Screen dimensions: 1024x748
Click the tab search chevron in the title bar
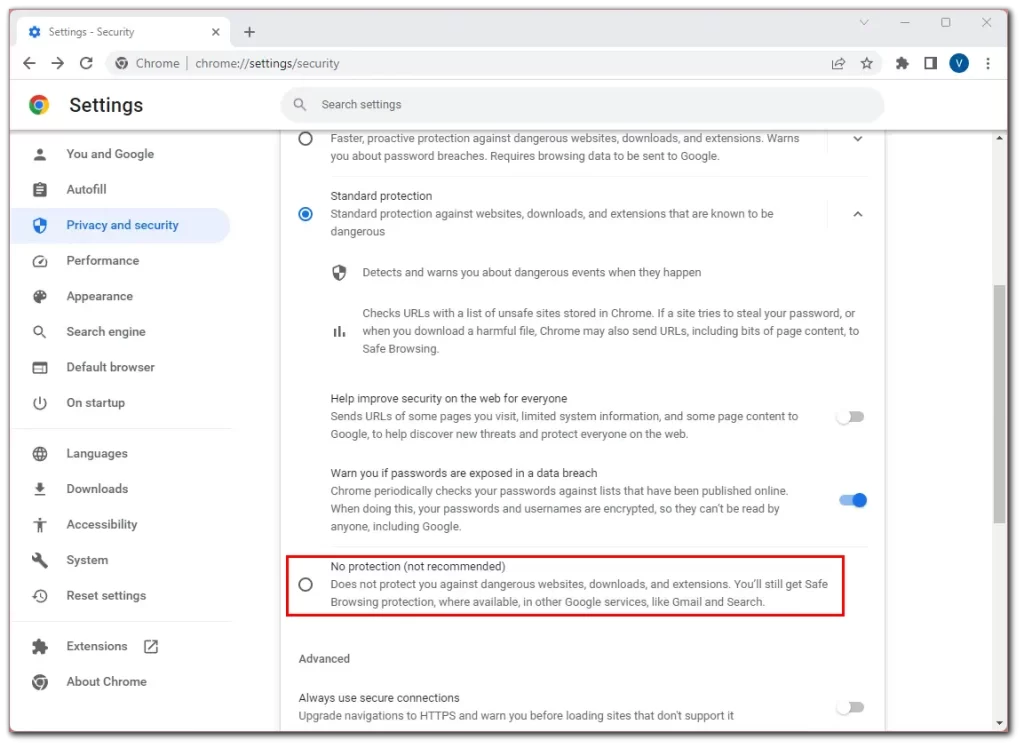[864, 22]
